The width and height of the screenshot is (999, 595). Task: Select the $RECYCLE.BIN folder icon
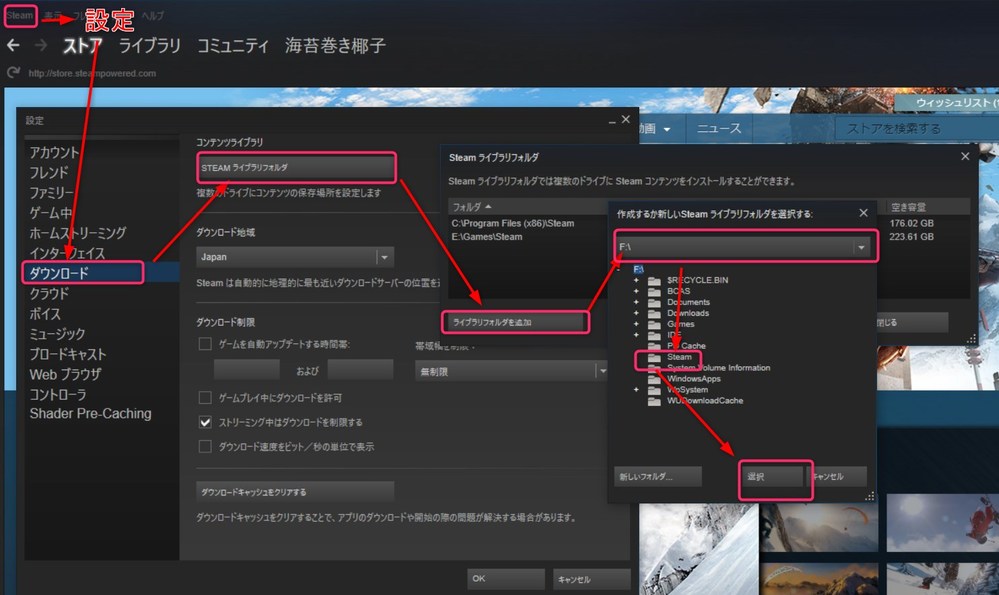click(x=654, y=280)
